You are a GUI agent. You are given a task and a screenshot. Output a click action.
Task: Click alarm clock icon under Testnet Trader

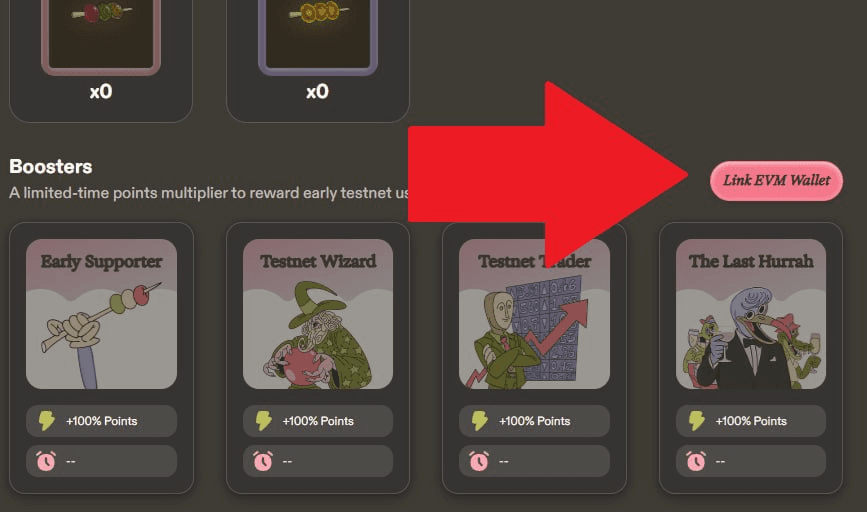tap(479, 461)
